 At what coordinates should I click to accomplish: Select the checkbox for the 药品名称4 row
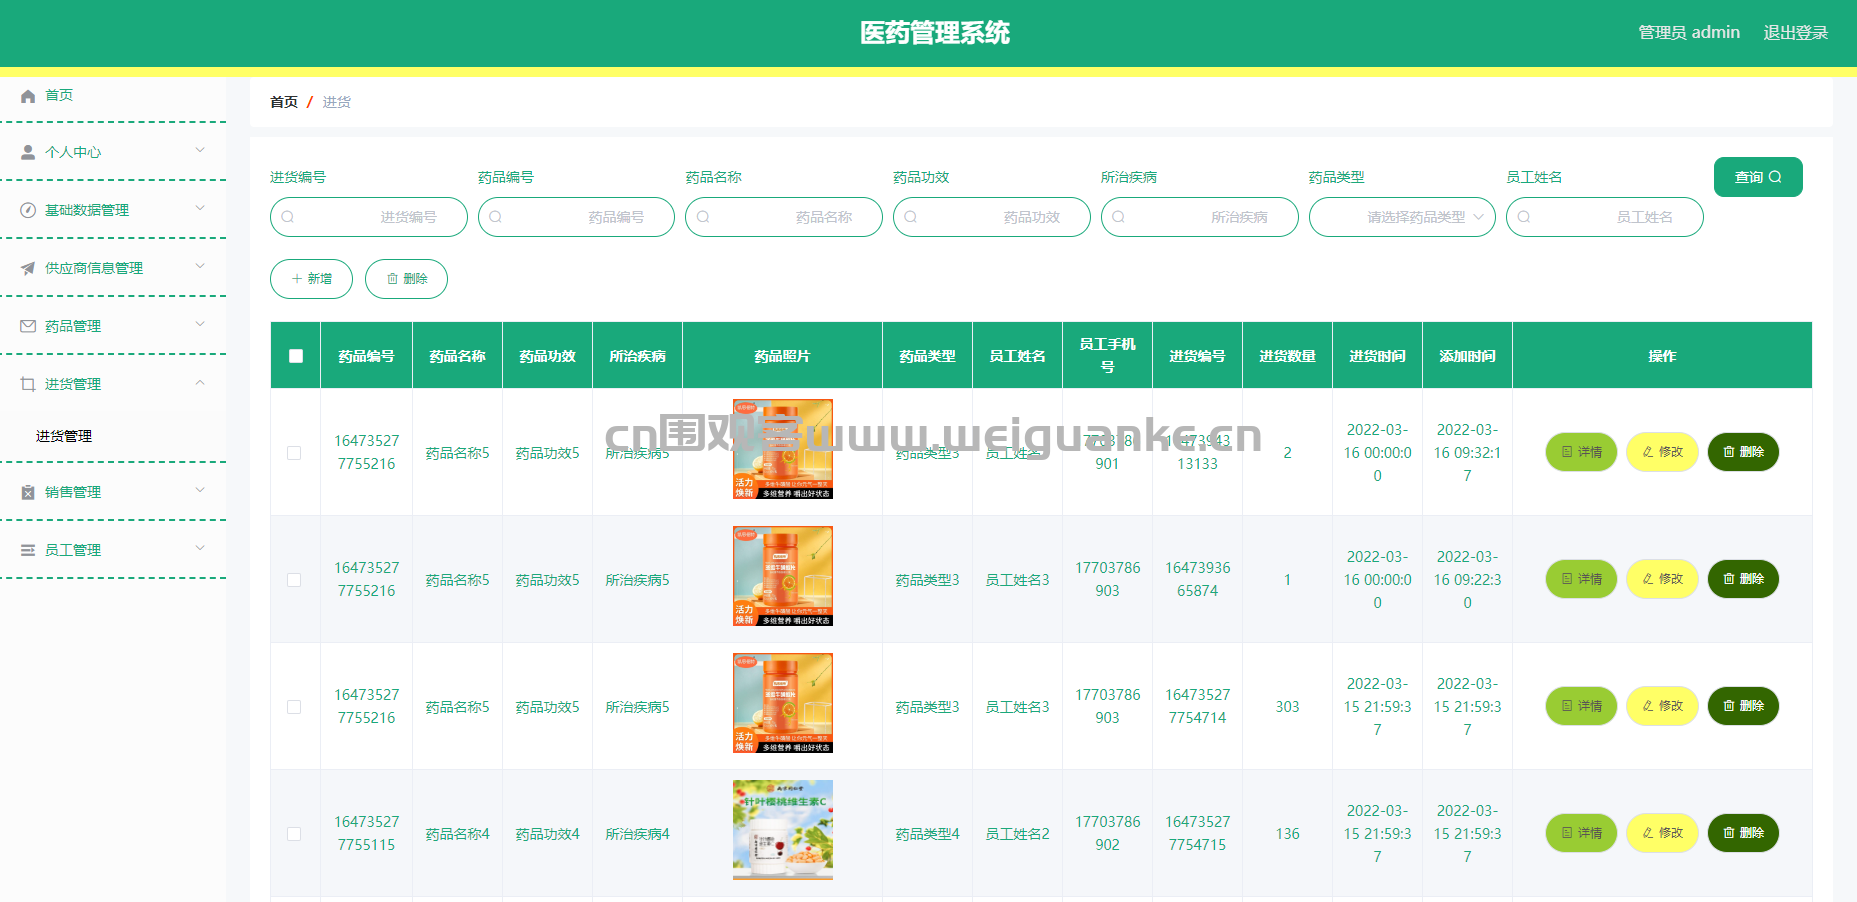[294, 834]
